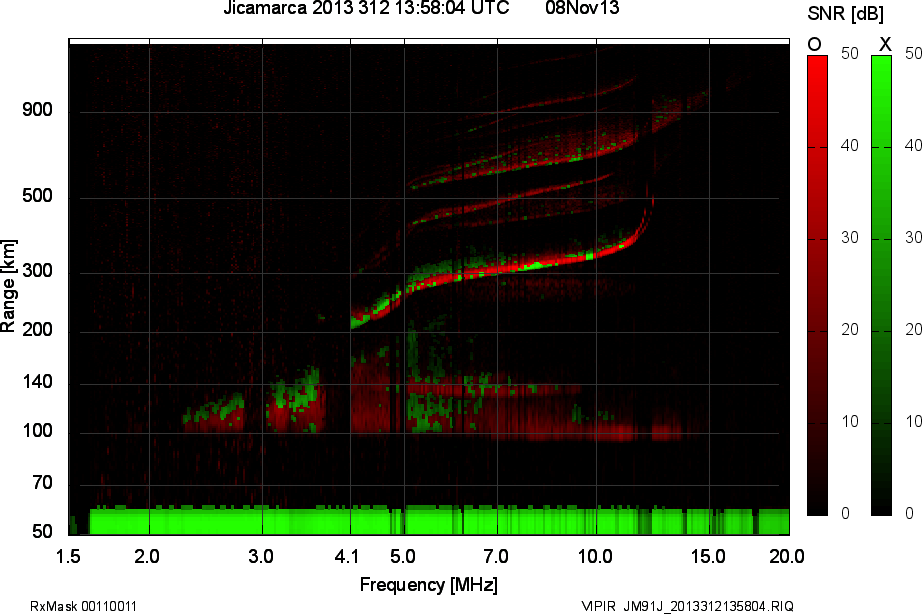The width and height of the screenshot is (922, 614).
Task: Click the 'O' label above the red bar
Action: pos(814,44)
